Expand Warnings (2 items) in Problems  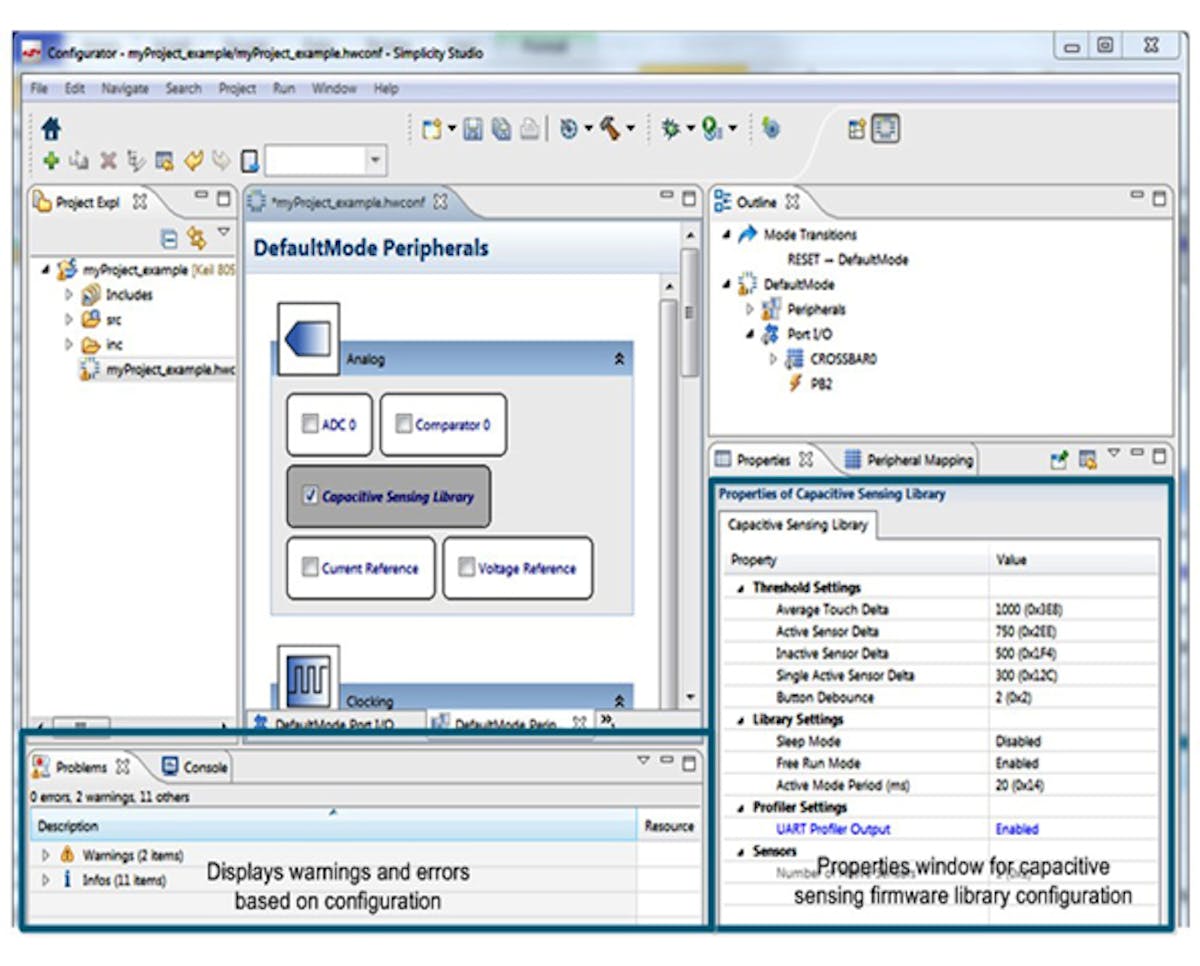point(45,855)
